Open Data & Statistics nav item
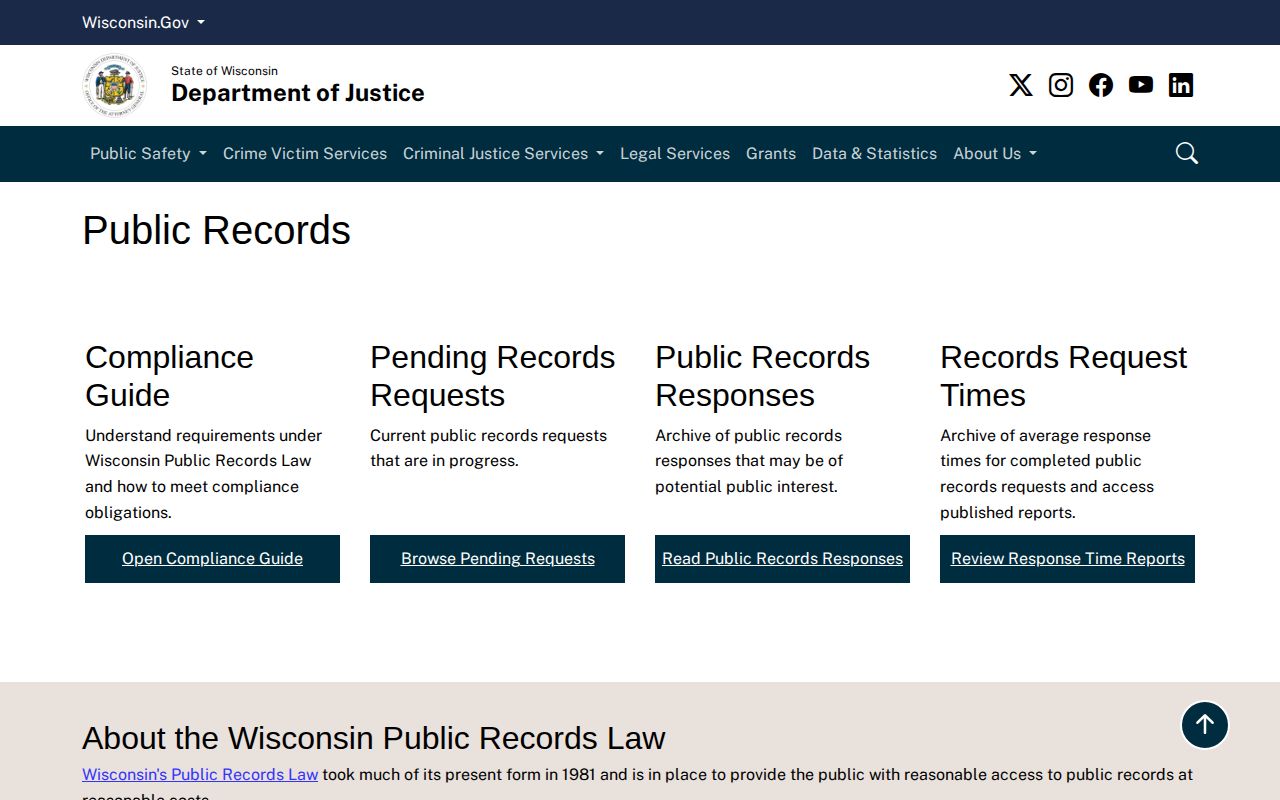1280x800 pixels. pos(874,153)
